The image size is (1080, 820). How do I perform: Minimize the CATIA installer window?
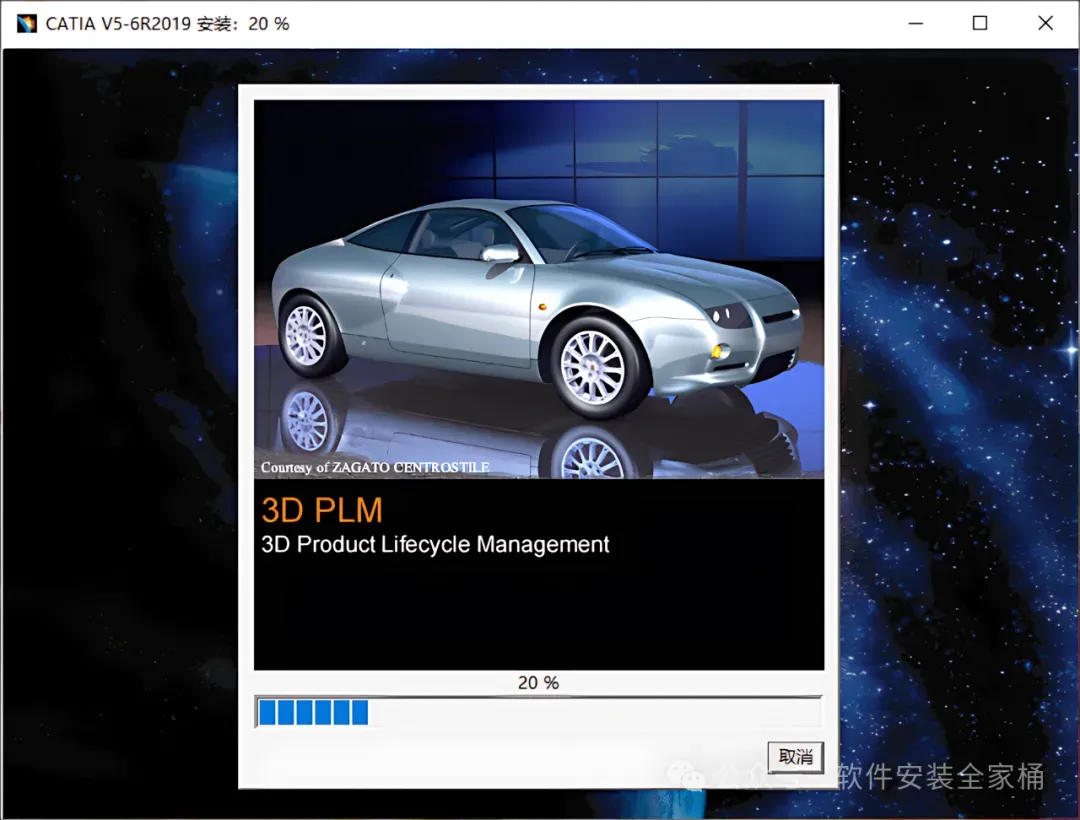click(x=915, y=23)
